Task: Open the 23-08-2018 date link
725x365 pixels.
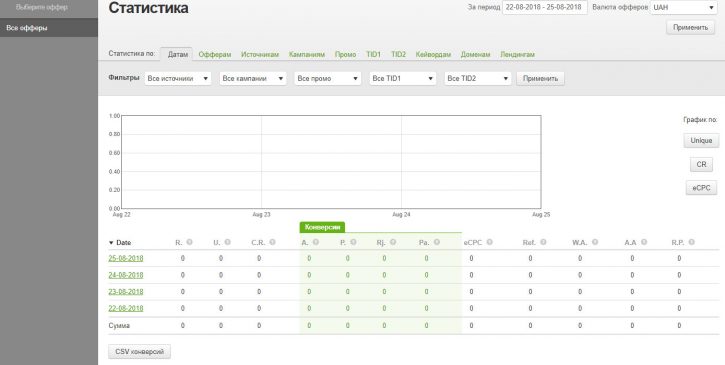Action: tap(126, 291)
